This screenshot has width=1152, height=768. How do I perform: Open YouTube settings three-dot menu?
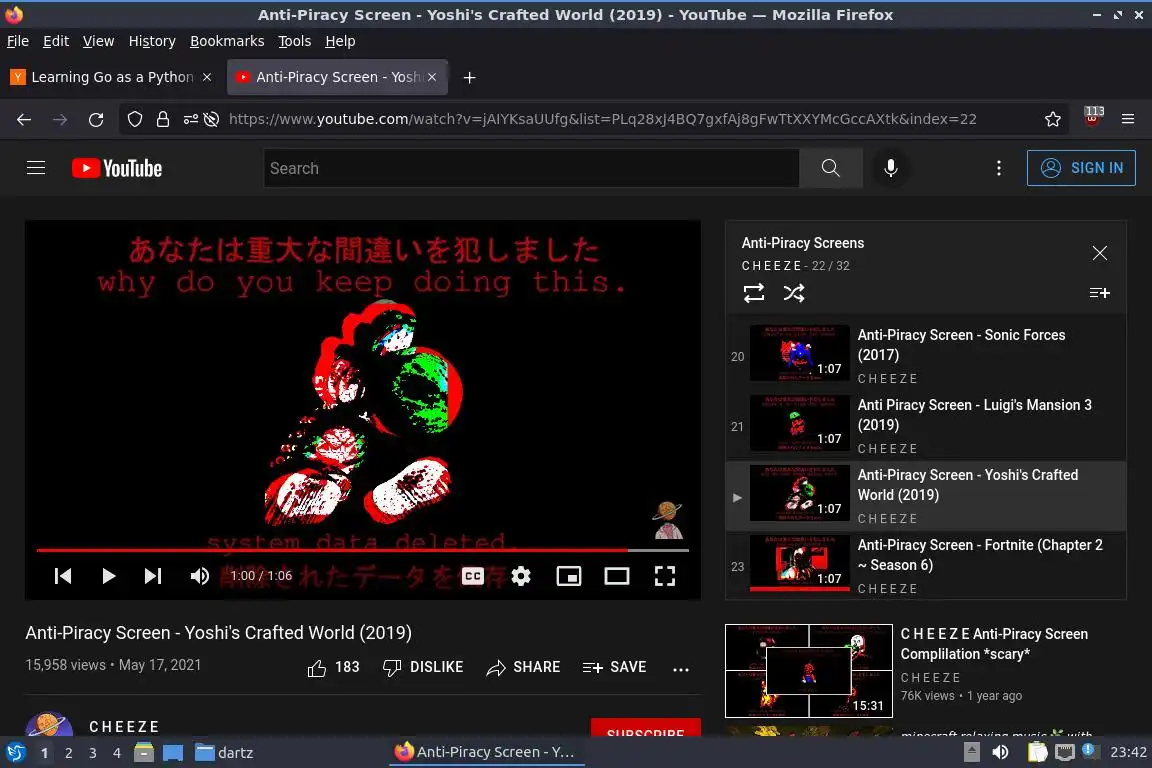point(998,168)
